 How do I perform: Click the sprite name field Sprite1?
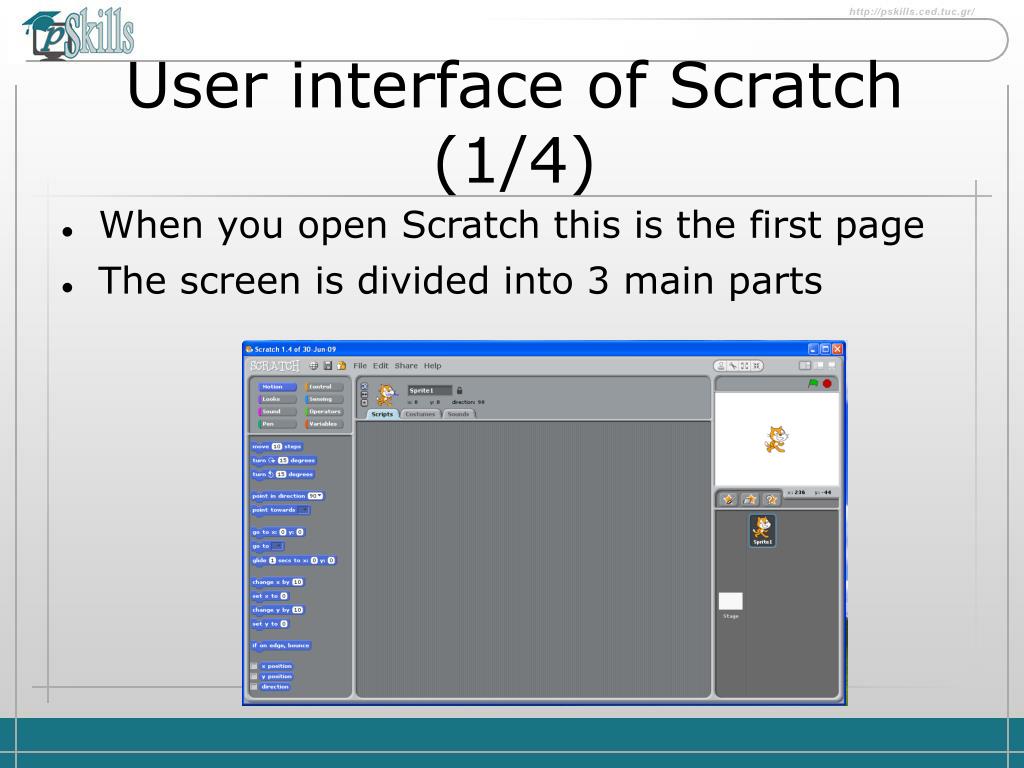click(x=429, y=391)
